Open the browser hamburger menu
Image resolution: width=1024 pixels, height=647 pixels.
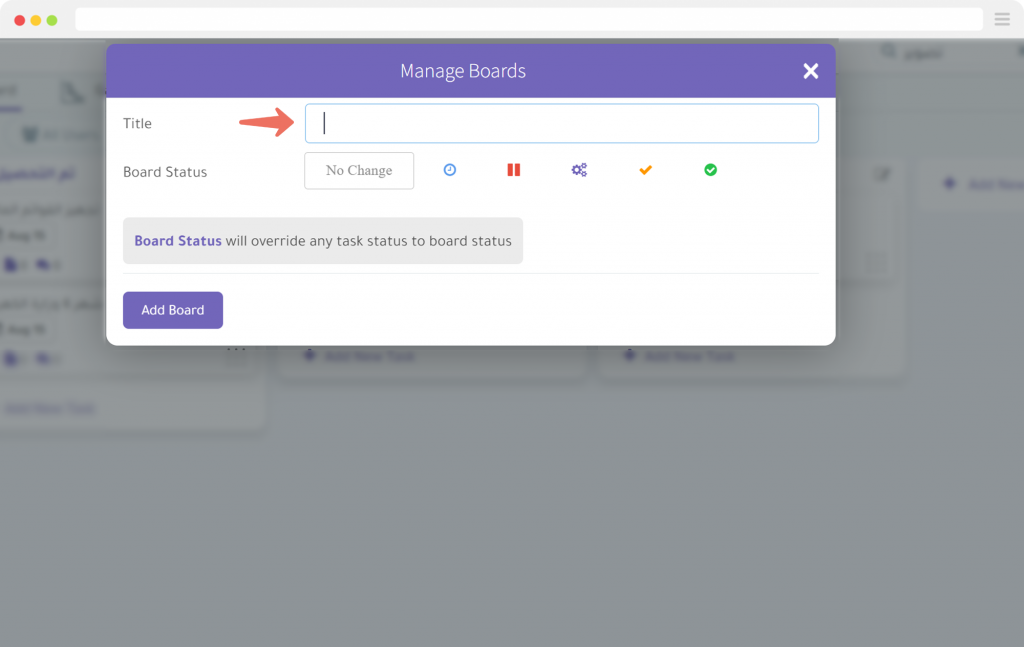(x=1002, y=19)
